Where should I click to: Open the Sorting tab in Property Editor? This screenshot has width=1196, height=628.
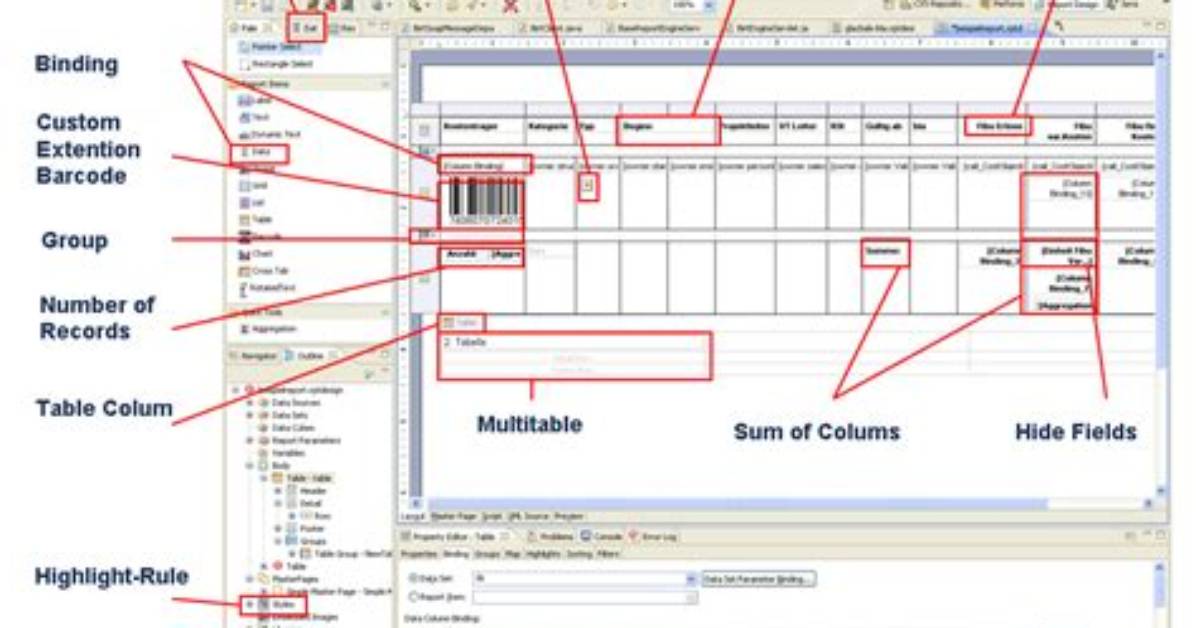point(580,555)
